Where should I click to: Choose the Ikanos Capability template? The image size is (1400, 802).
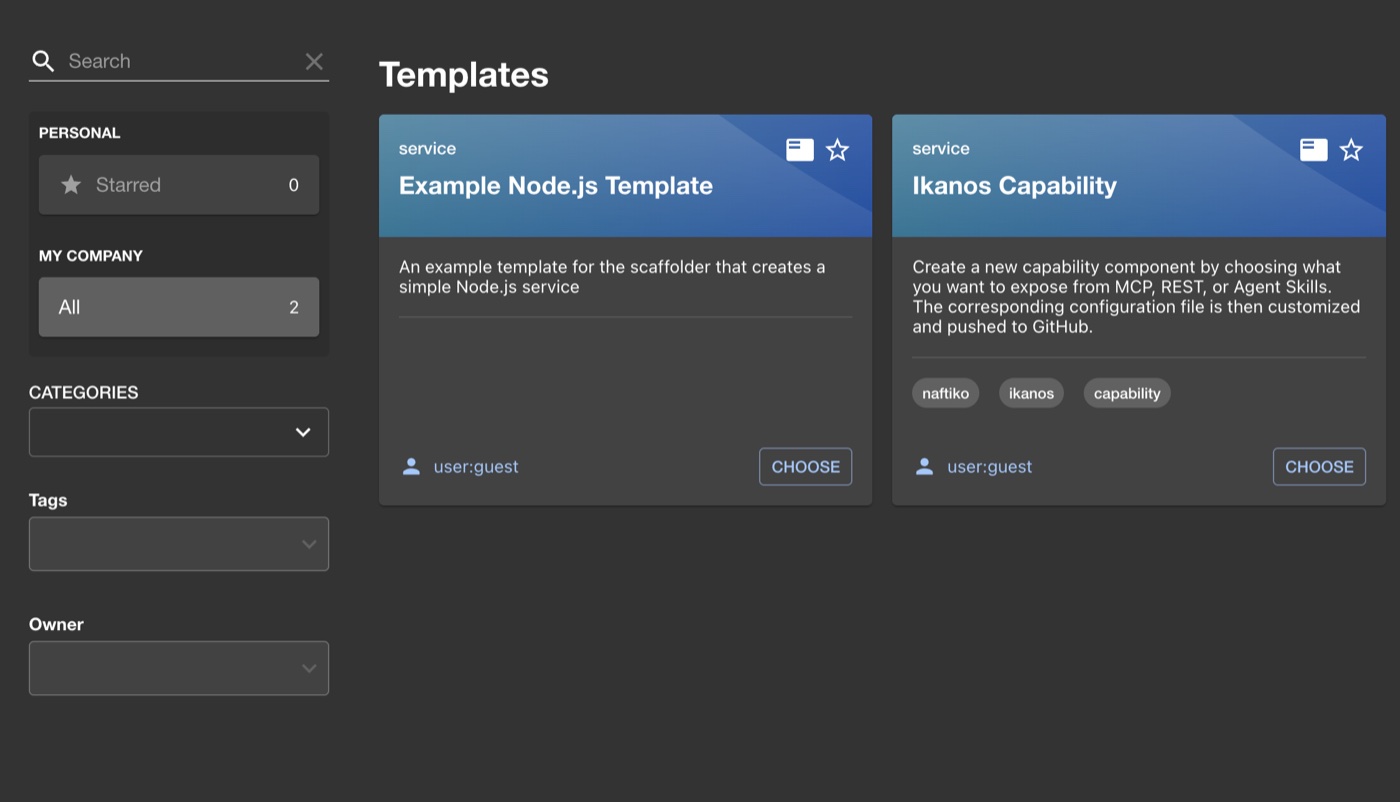[x=1319, y=467]
